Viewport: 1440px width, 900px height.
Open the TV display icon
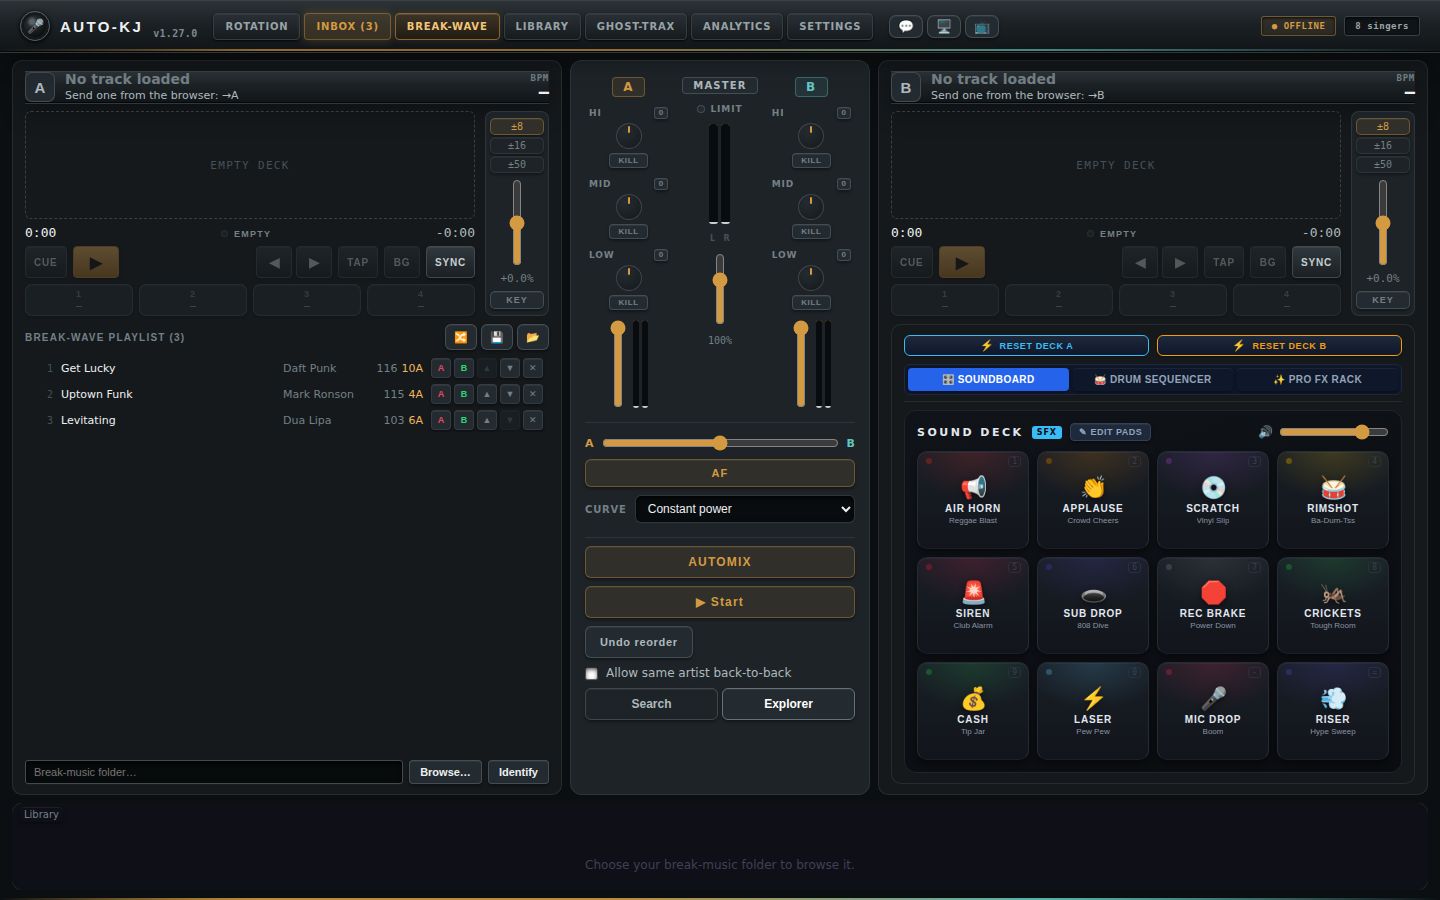982,27
